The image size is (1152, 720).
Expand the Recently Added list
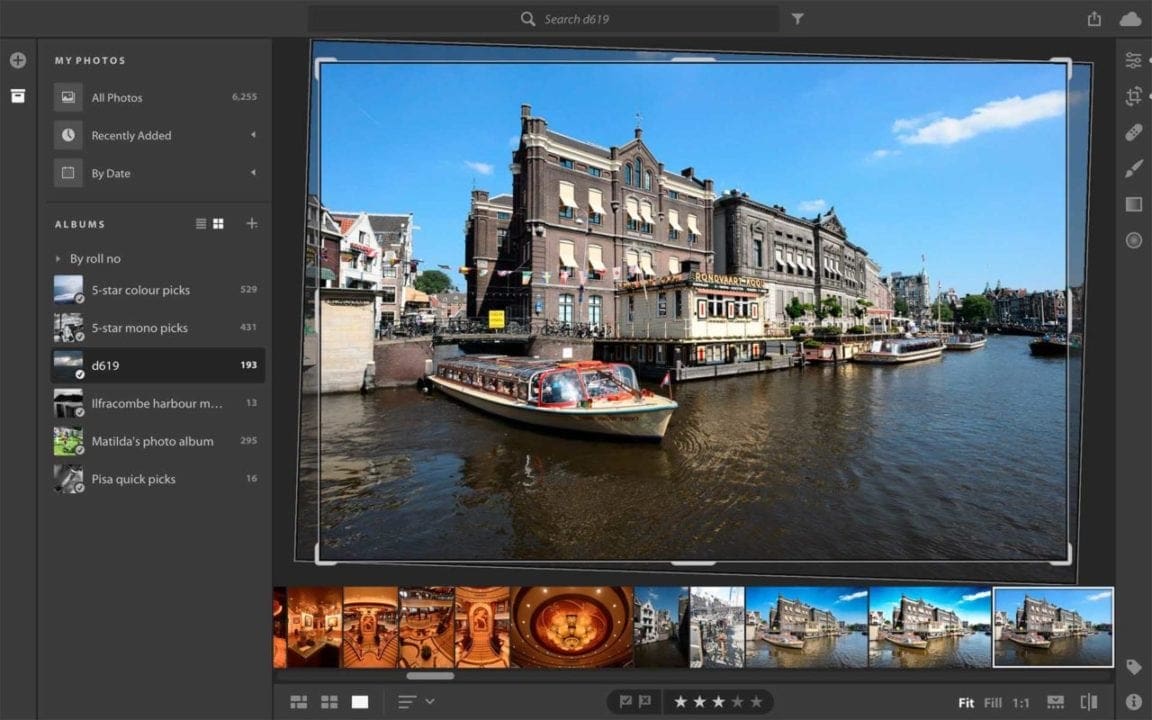(253, 134)
